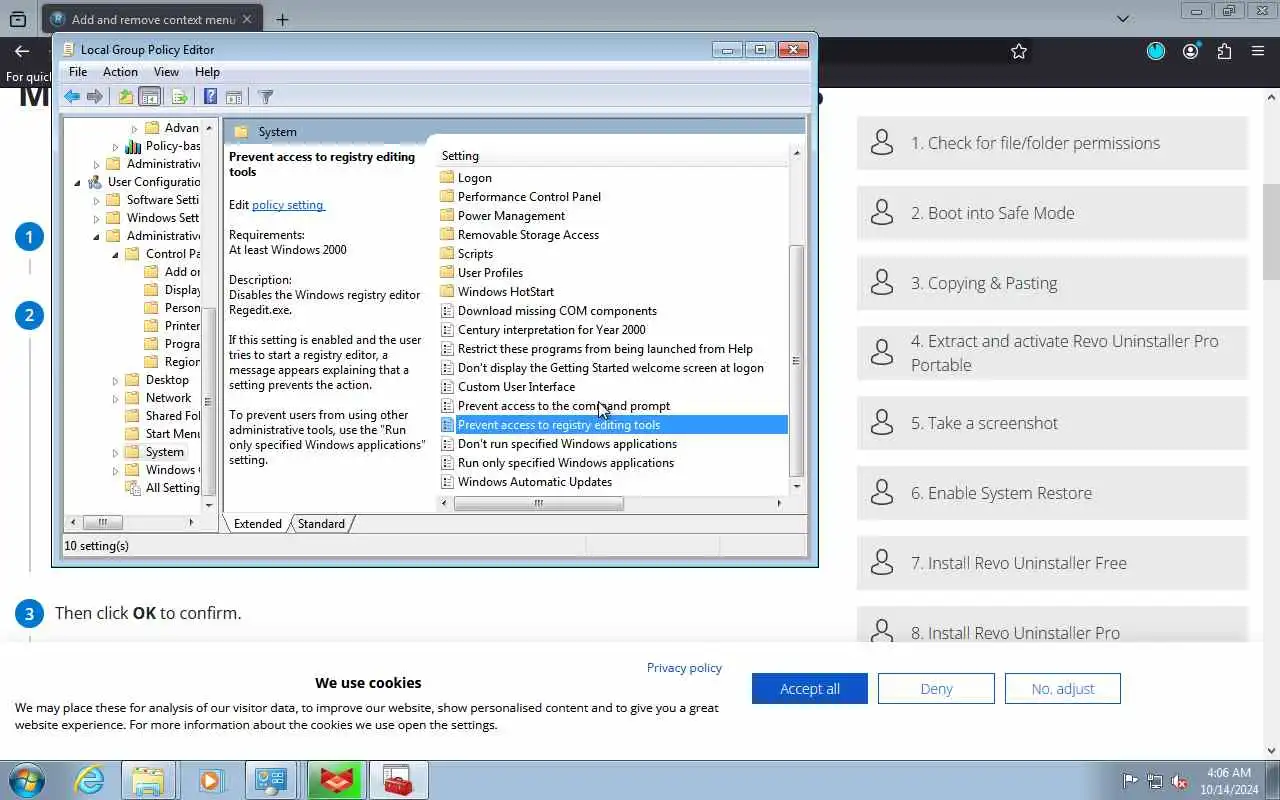This screenshot has width=1280, height=800.
Task: Collapse the Control Panel tree node
Action: pos(116,254)
